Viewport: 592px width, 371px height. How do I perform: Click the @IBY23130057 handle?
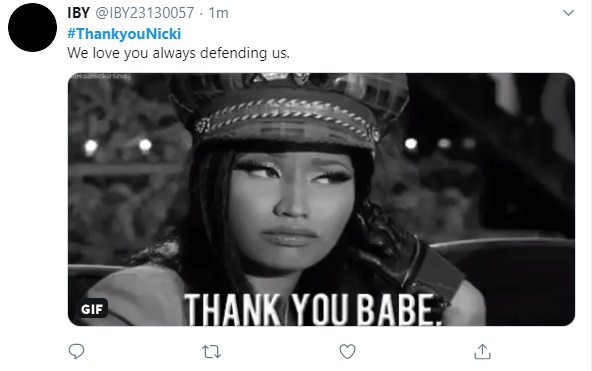(145, 13)
